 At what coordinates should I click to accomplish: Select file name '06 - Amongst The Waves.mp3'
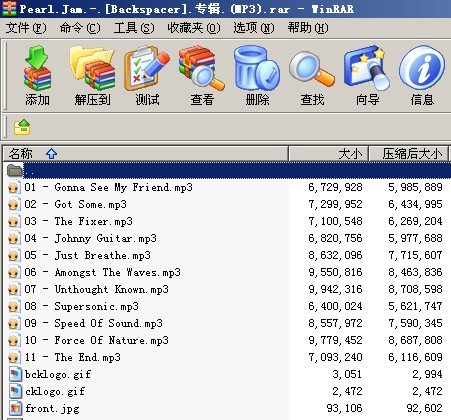(102, 272)
